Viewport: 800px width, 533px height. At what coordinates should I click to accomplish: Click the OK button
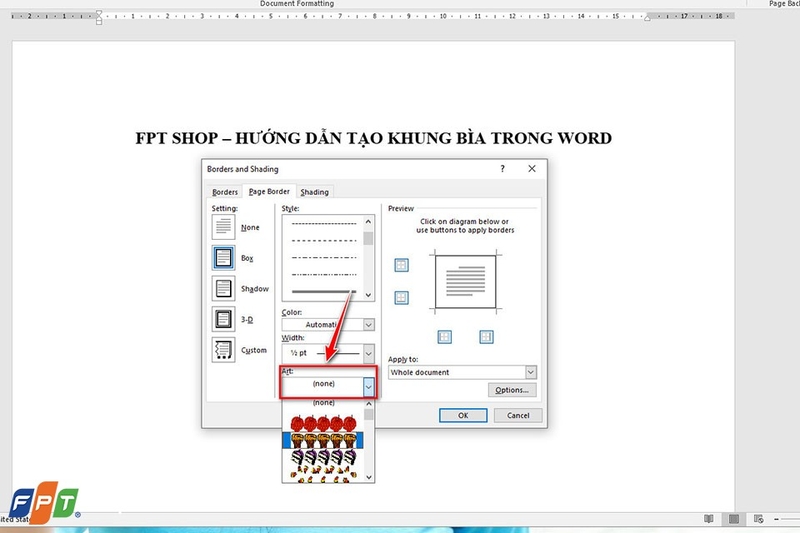click(x=463, y=415)
